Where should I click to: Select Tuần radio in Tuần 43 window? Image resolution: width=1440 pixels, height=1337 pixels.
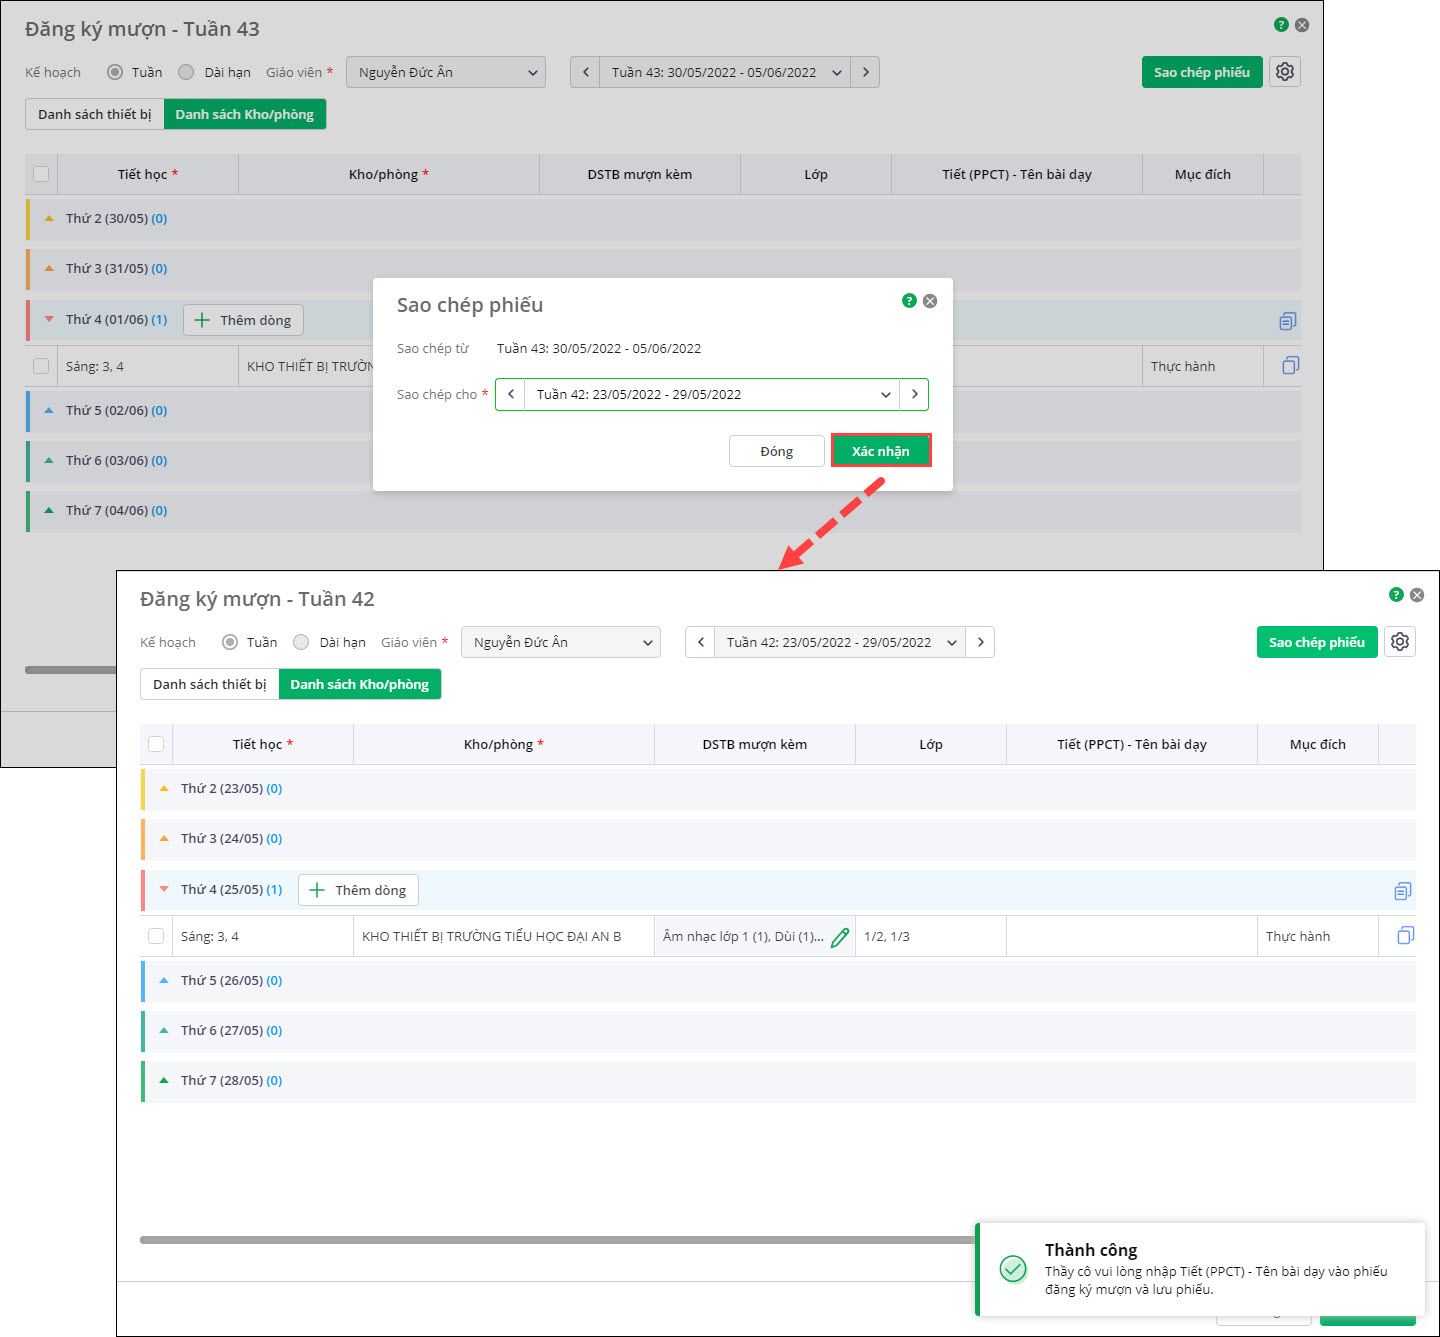115,72
